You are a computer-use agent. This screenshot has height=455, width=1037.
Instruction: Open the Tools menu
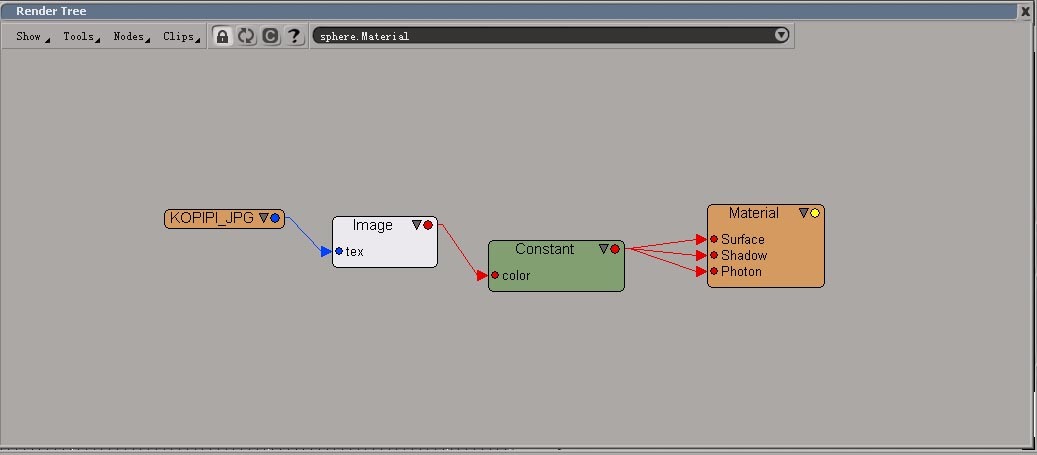click(80, 36)
